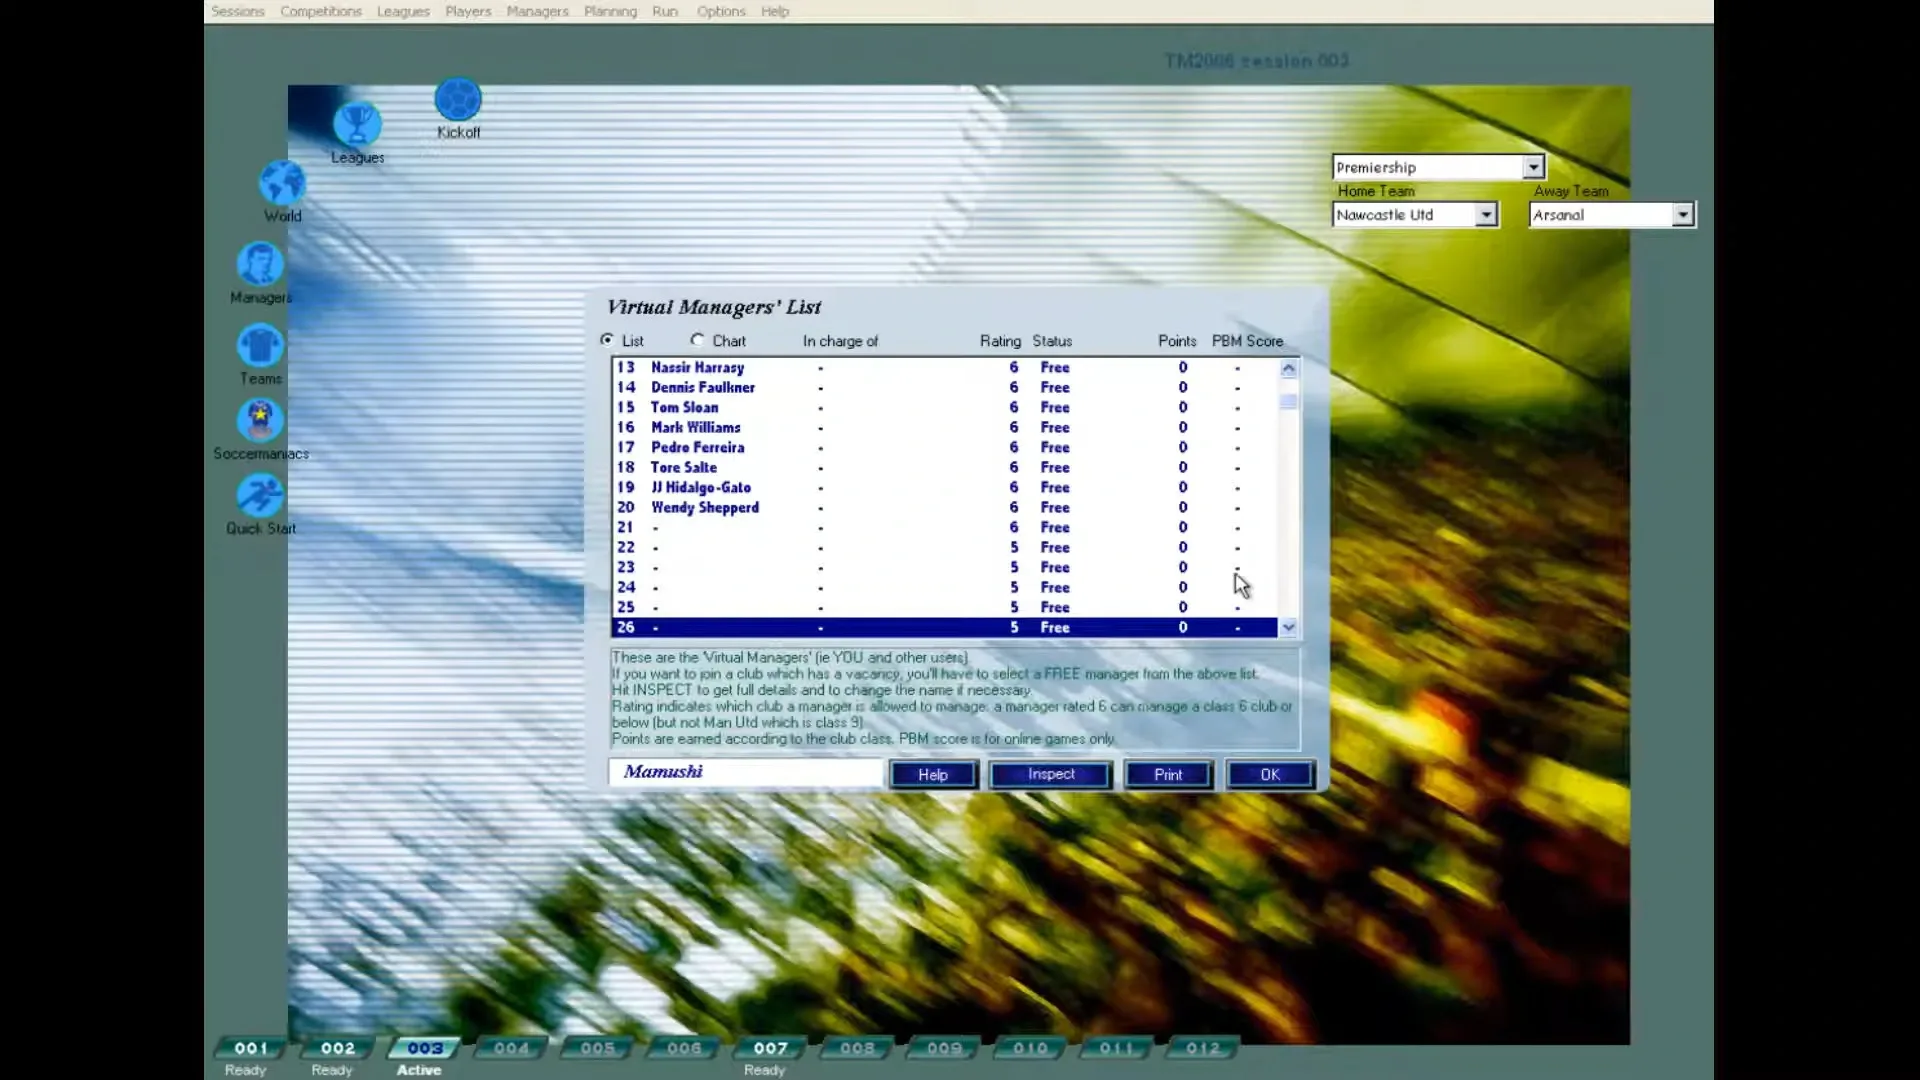Open the Competitions menu

pos(320,11)
